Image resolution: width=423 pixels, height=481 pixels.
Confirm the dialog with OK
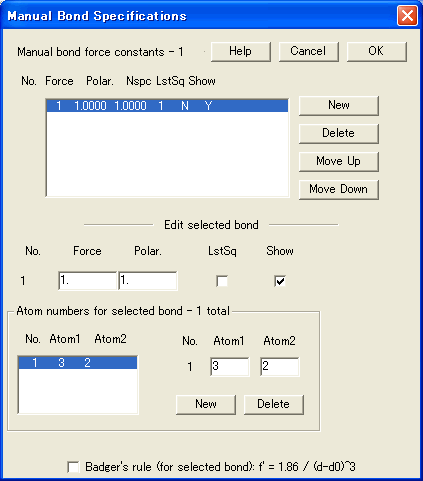click(x=376, y=52)
